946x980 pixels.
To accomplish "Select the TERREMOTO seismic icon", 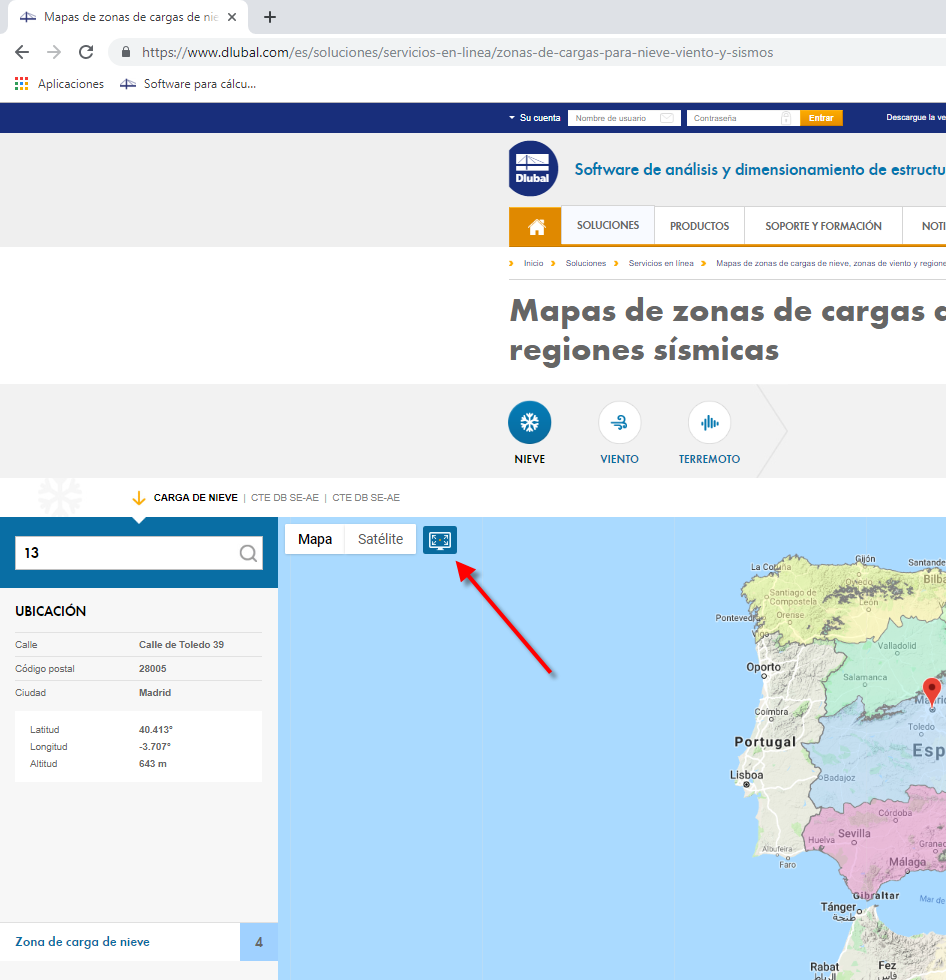I will 709,422.
